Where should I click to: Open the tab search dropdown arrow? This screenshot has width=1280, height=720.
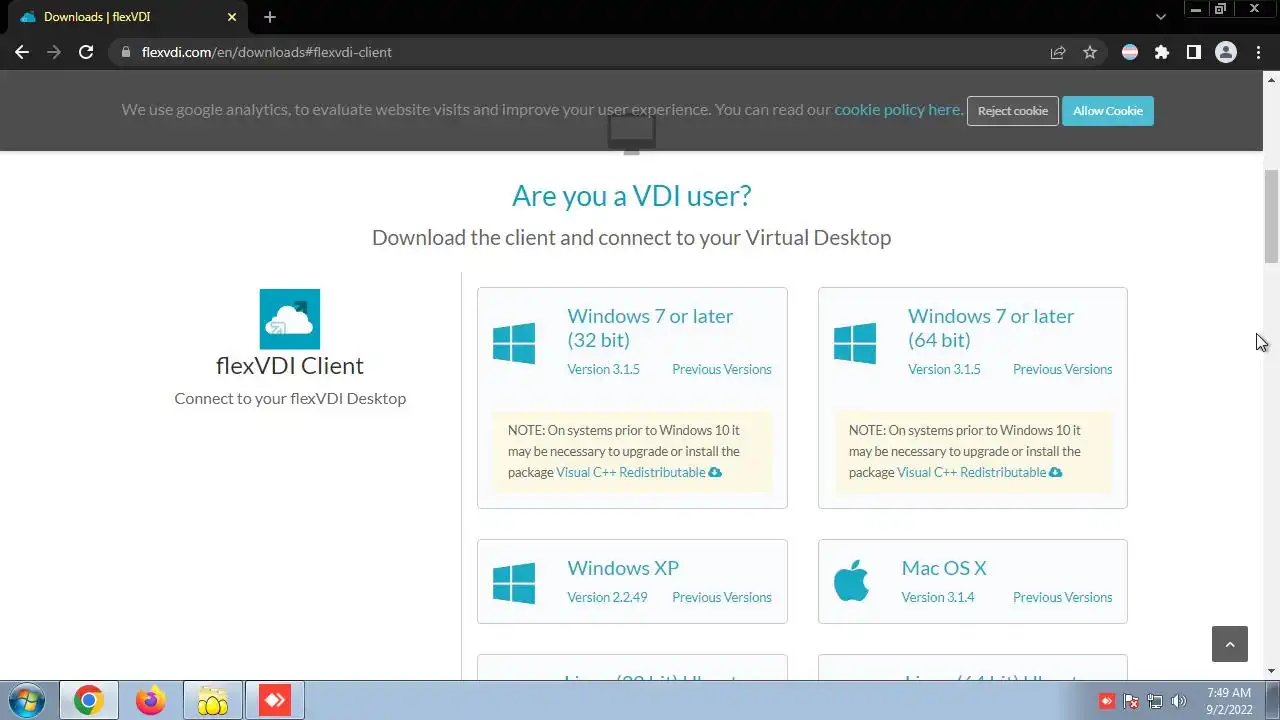(1160, 17)
